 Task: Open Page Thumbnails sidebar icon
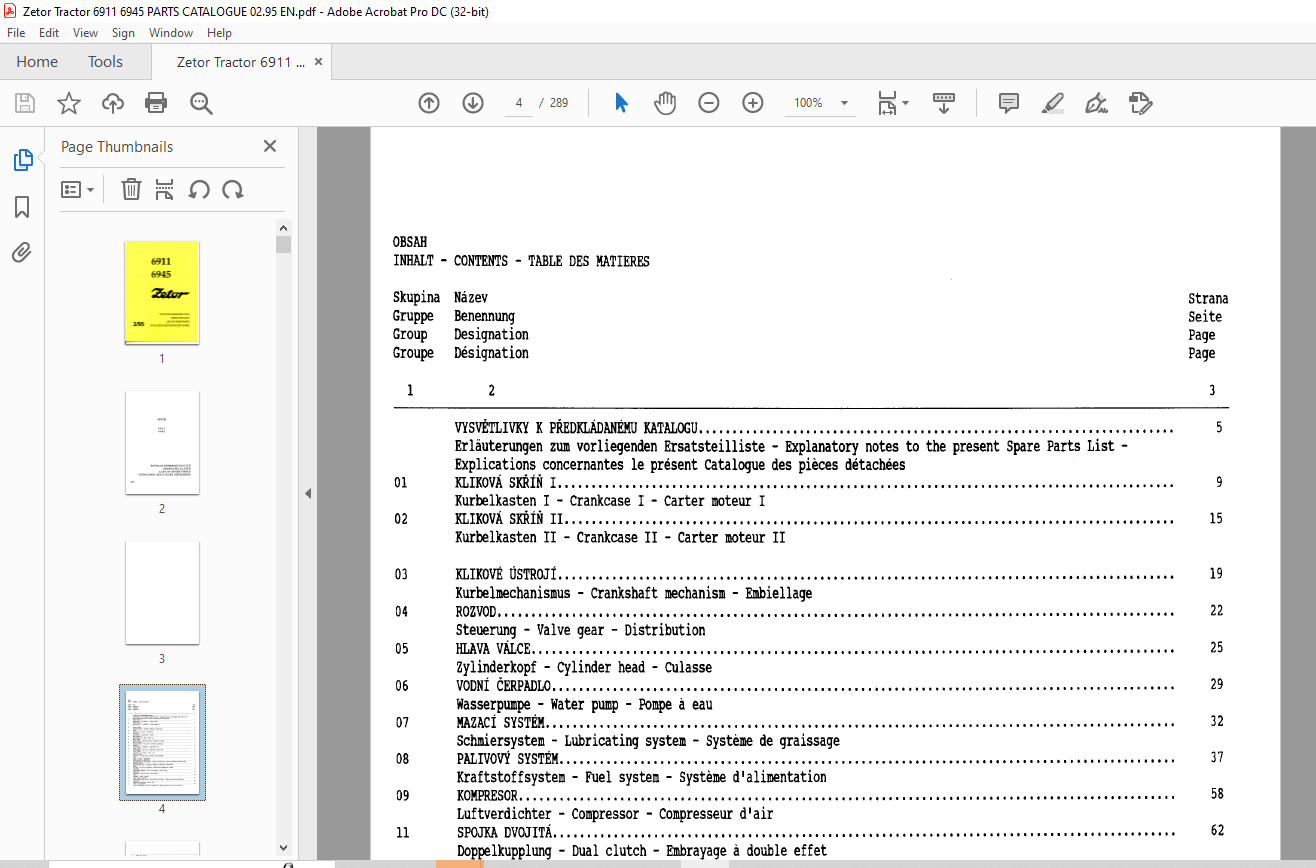22,160
